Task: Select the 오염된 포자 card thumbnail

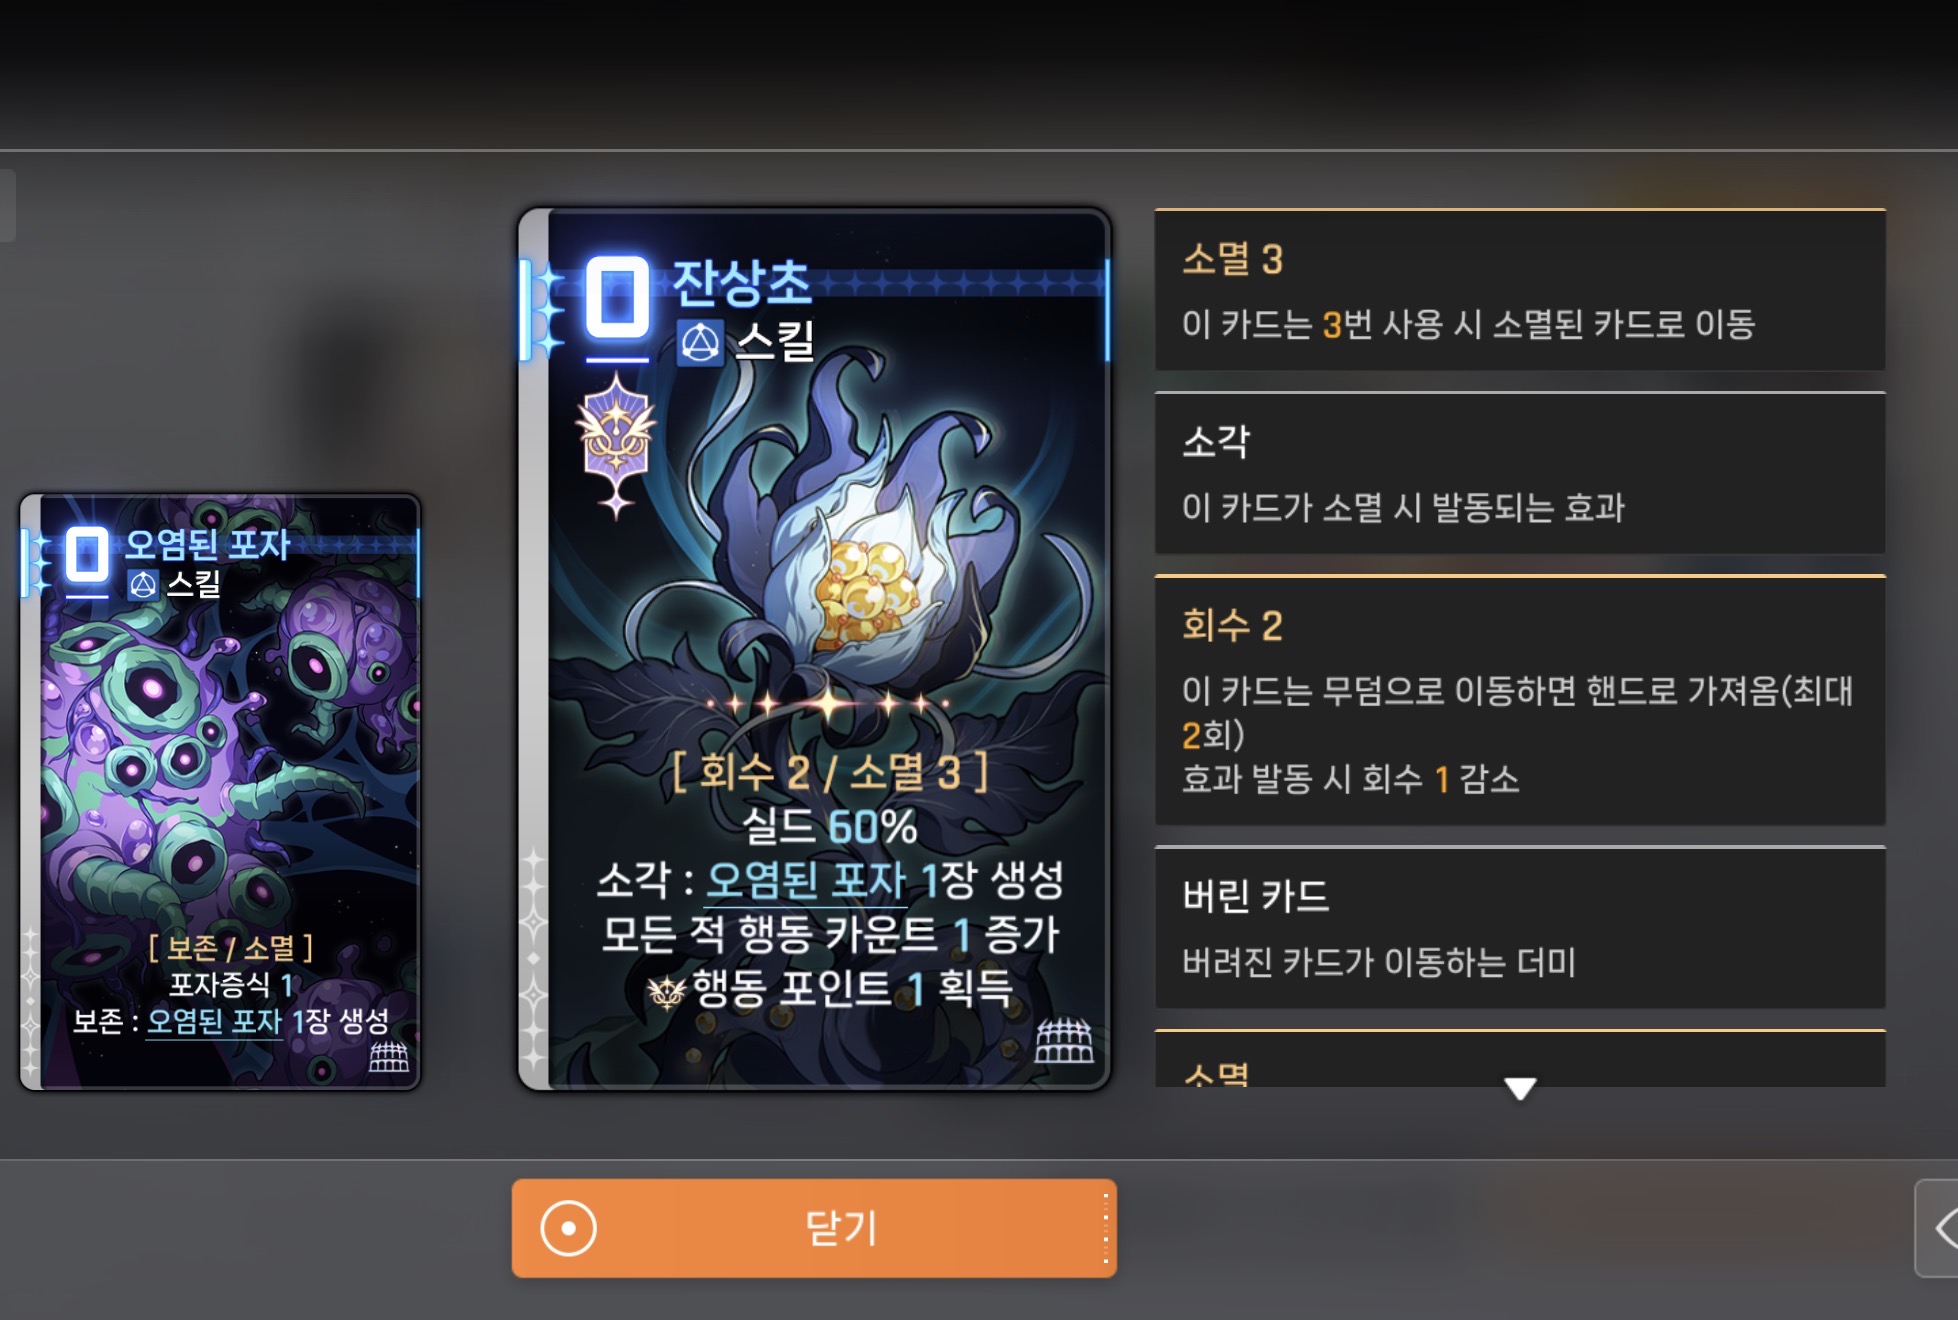Action: tap(220, 792)
